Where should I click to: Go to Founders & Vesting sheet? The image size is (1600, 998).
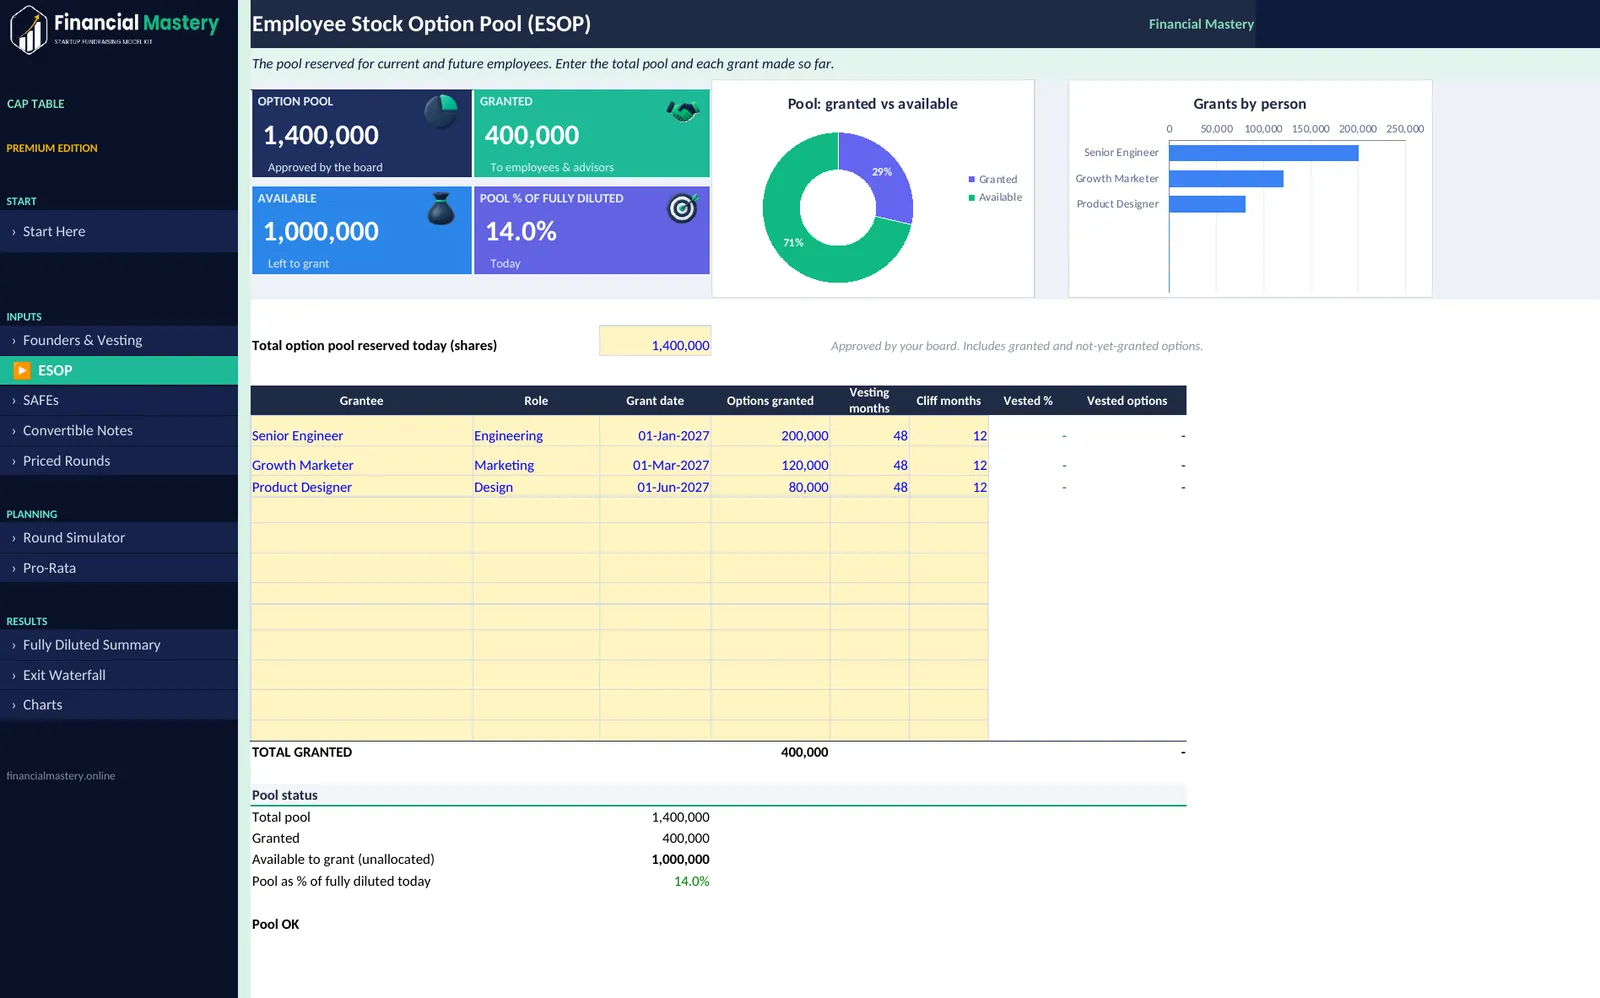(x=119, y=340)
